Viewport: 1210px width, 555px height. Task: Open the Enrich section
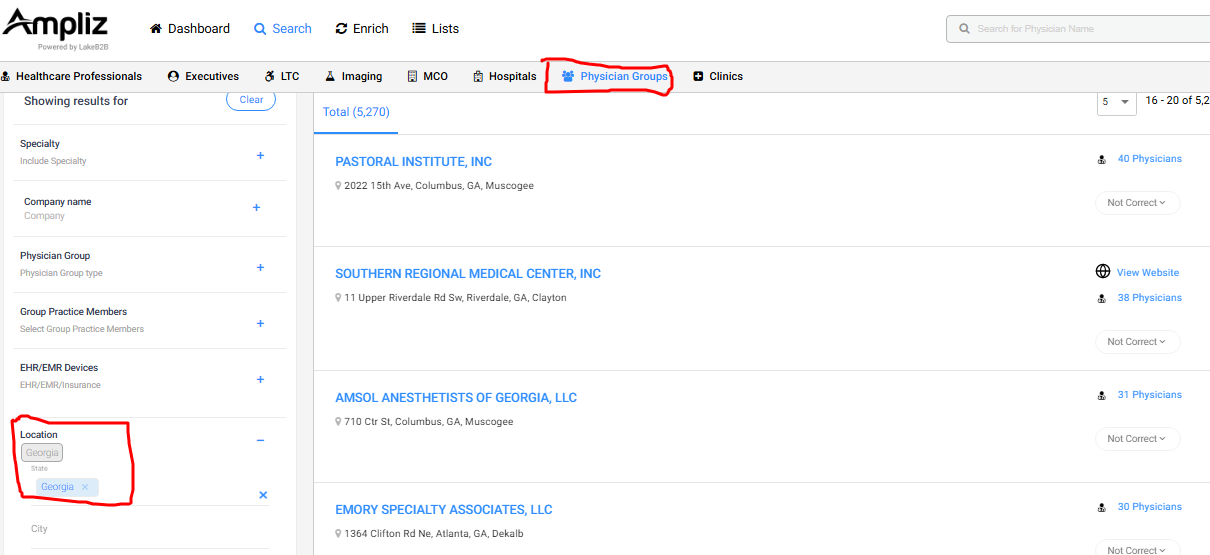362,29
